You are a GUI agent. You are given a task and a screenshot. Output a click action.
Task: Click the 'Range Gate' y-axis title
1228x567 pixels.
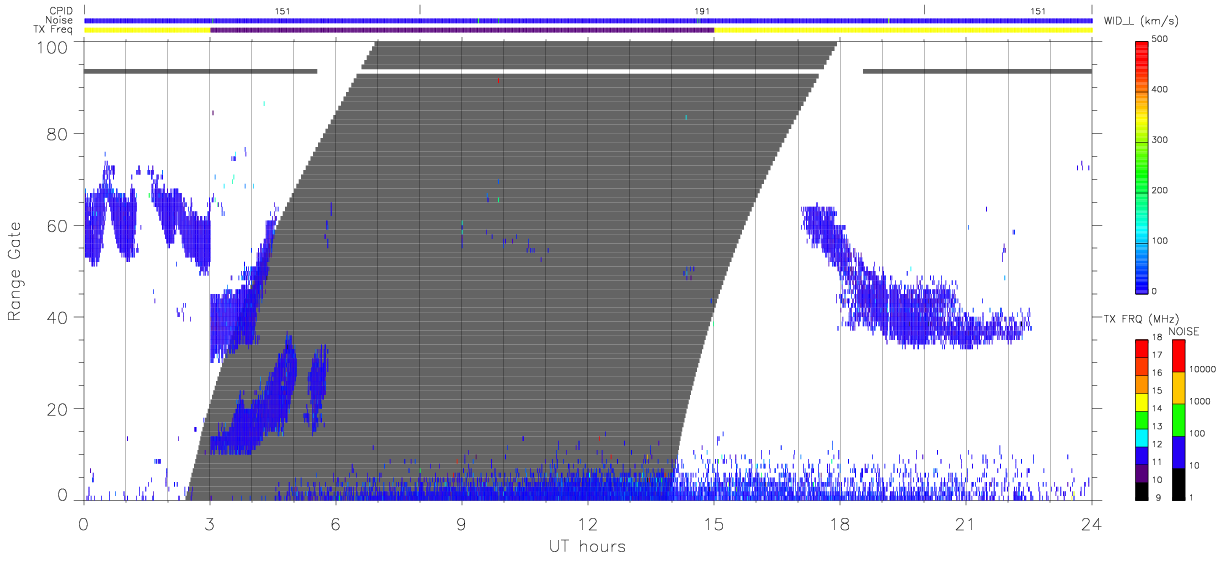pos(16,272)
